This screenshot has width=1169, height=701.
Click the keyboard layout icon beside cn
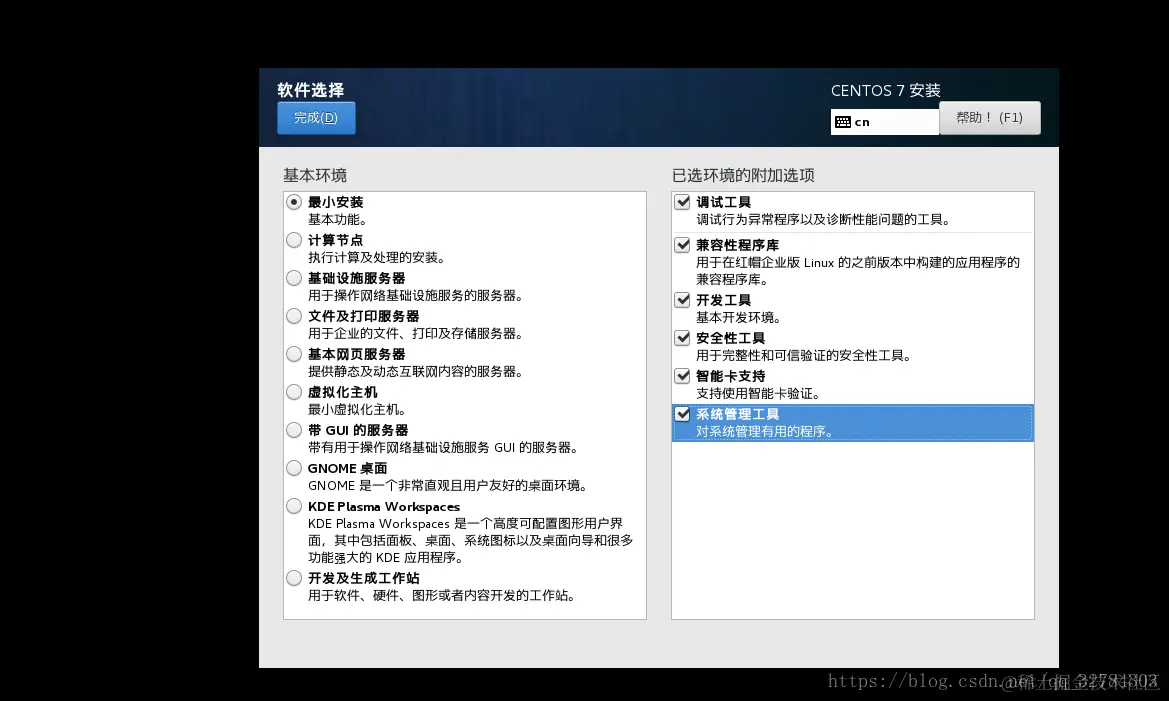point(843,122)
